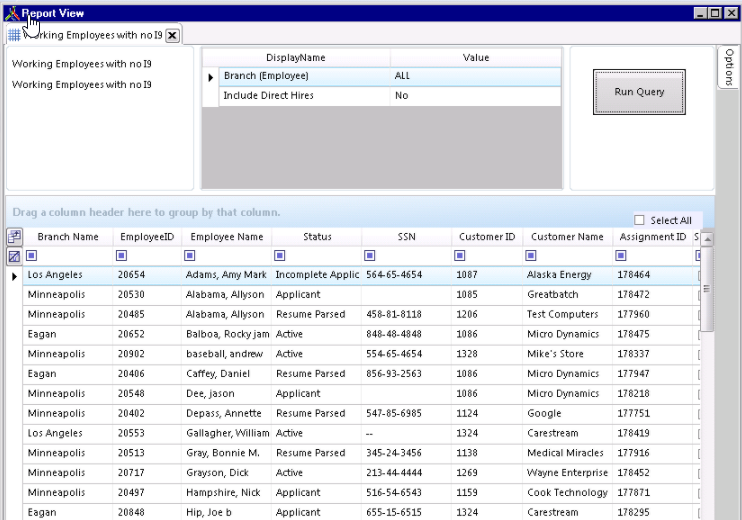Click the No value for Include Direct Hires
742x520 pixels.
[x=475, y=96]
